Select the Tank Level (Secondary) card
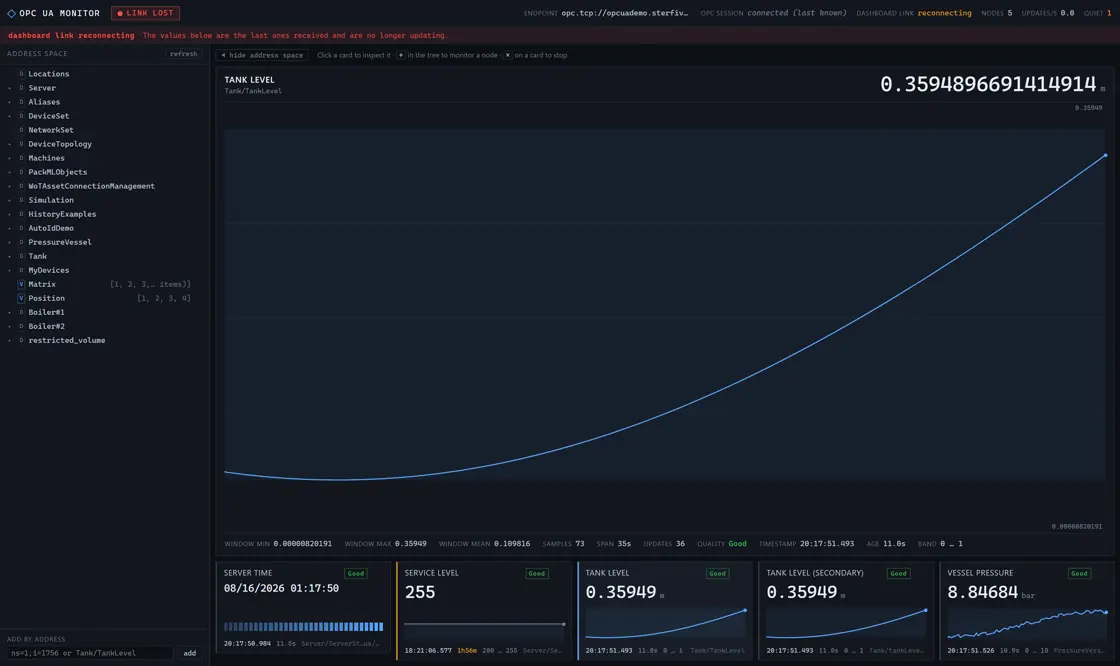 click(x=846, y=610)
